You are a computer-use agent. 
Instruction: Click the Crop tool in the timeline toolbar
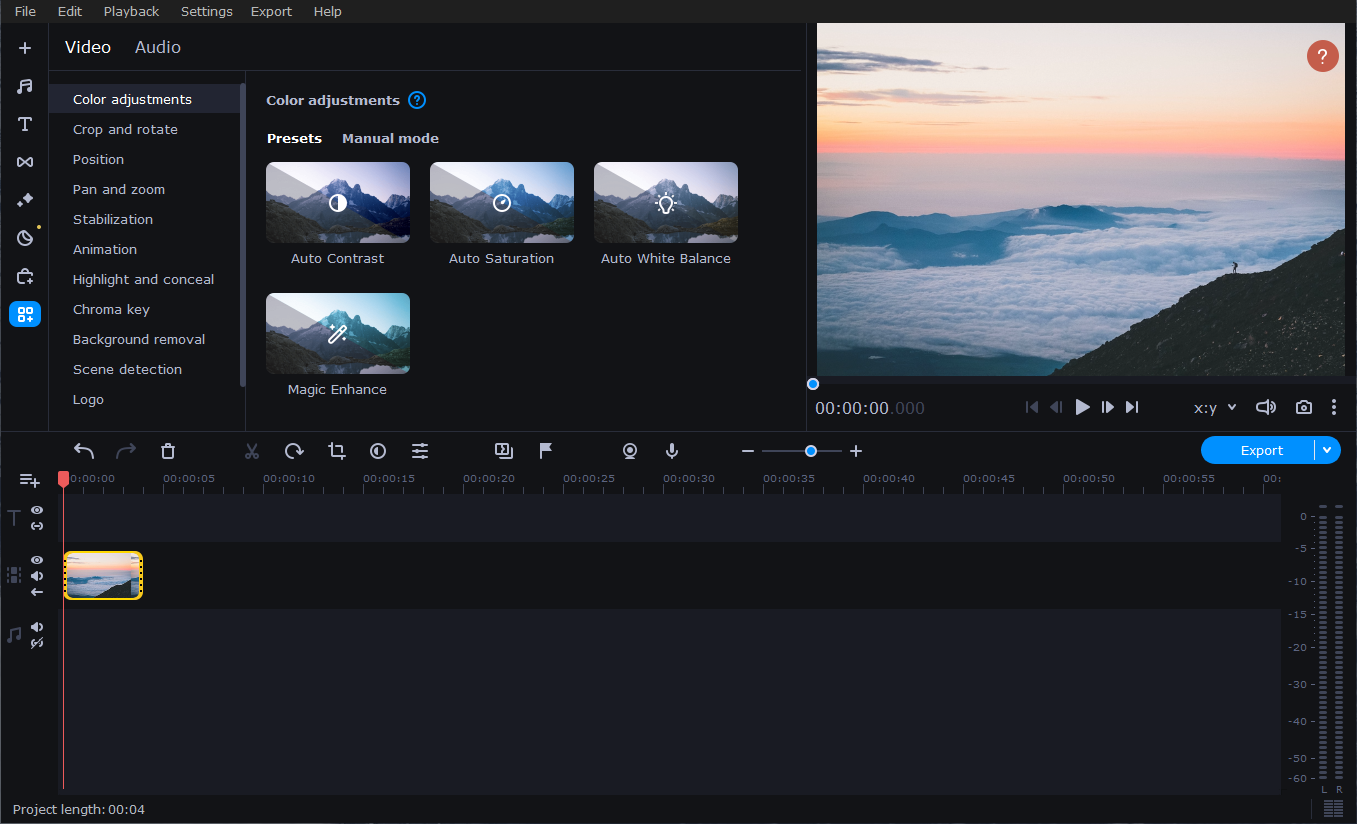(x=337, y=451)
